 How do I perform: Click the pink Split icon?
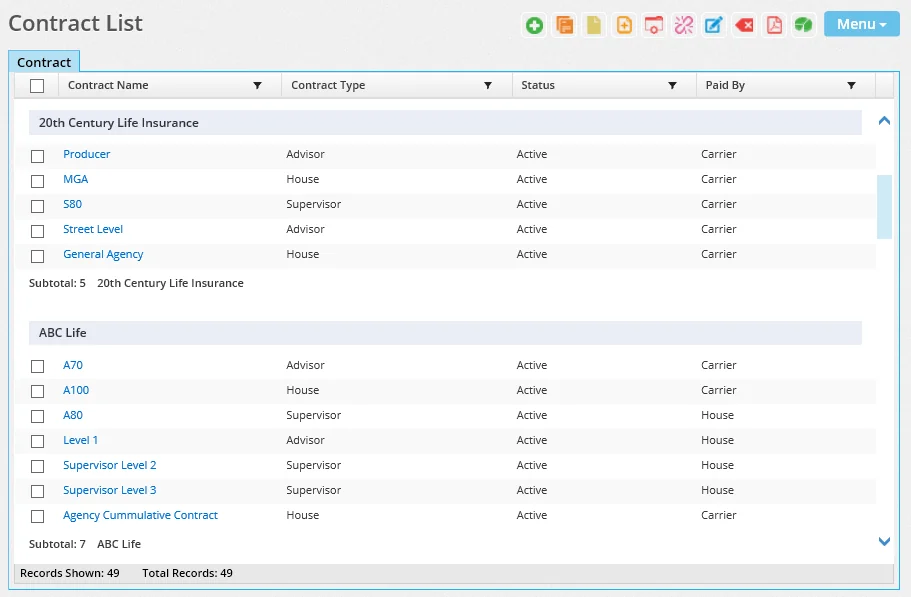(684, 25)
